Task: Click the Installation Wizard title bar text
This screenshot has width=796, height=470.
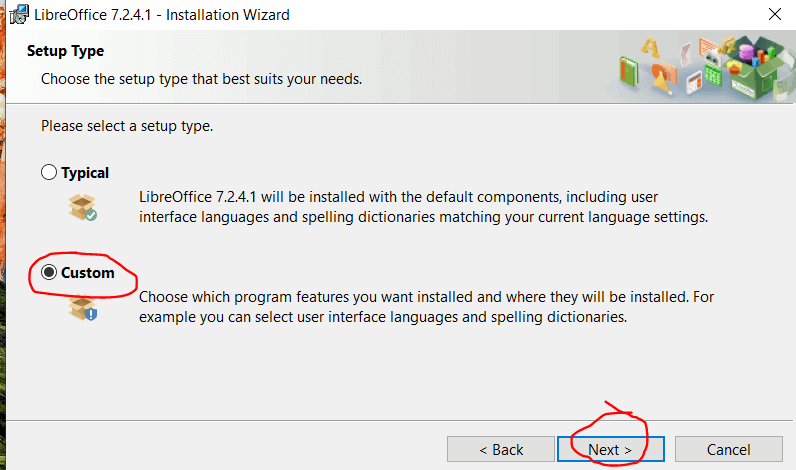Action: [x=163, y=14]
